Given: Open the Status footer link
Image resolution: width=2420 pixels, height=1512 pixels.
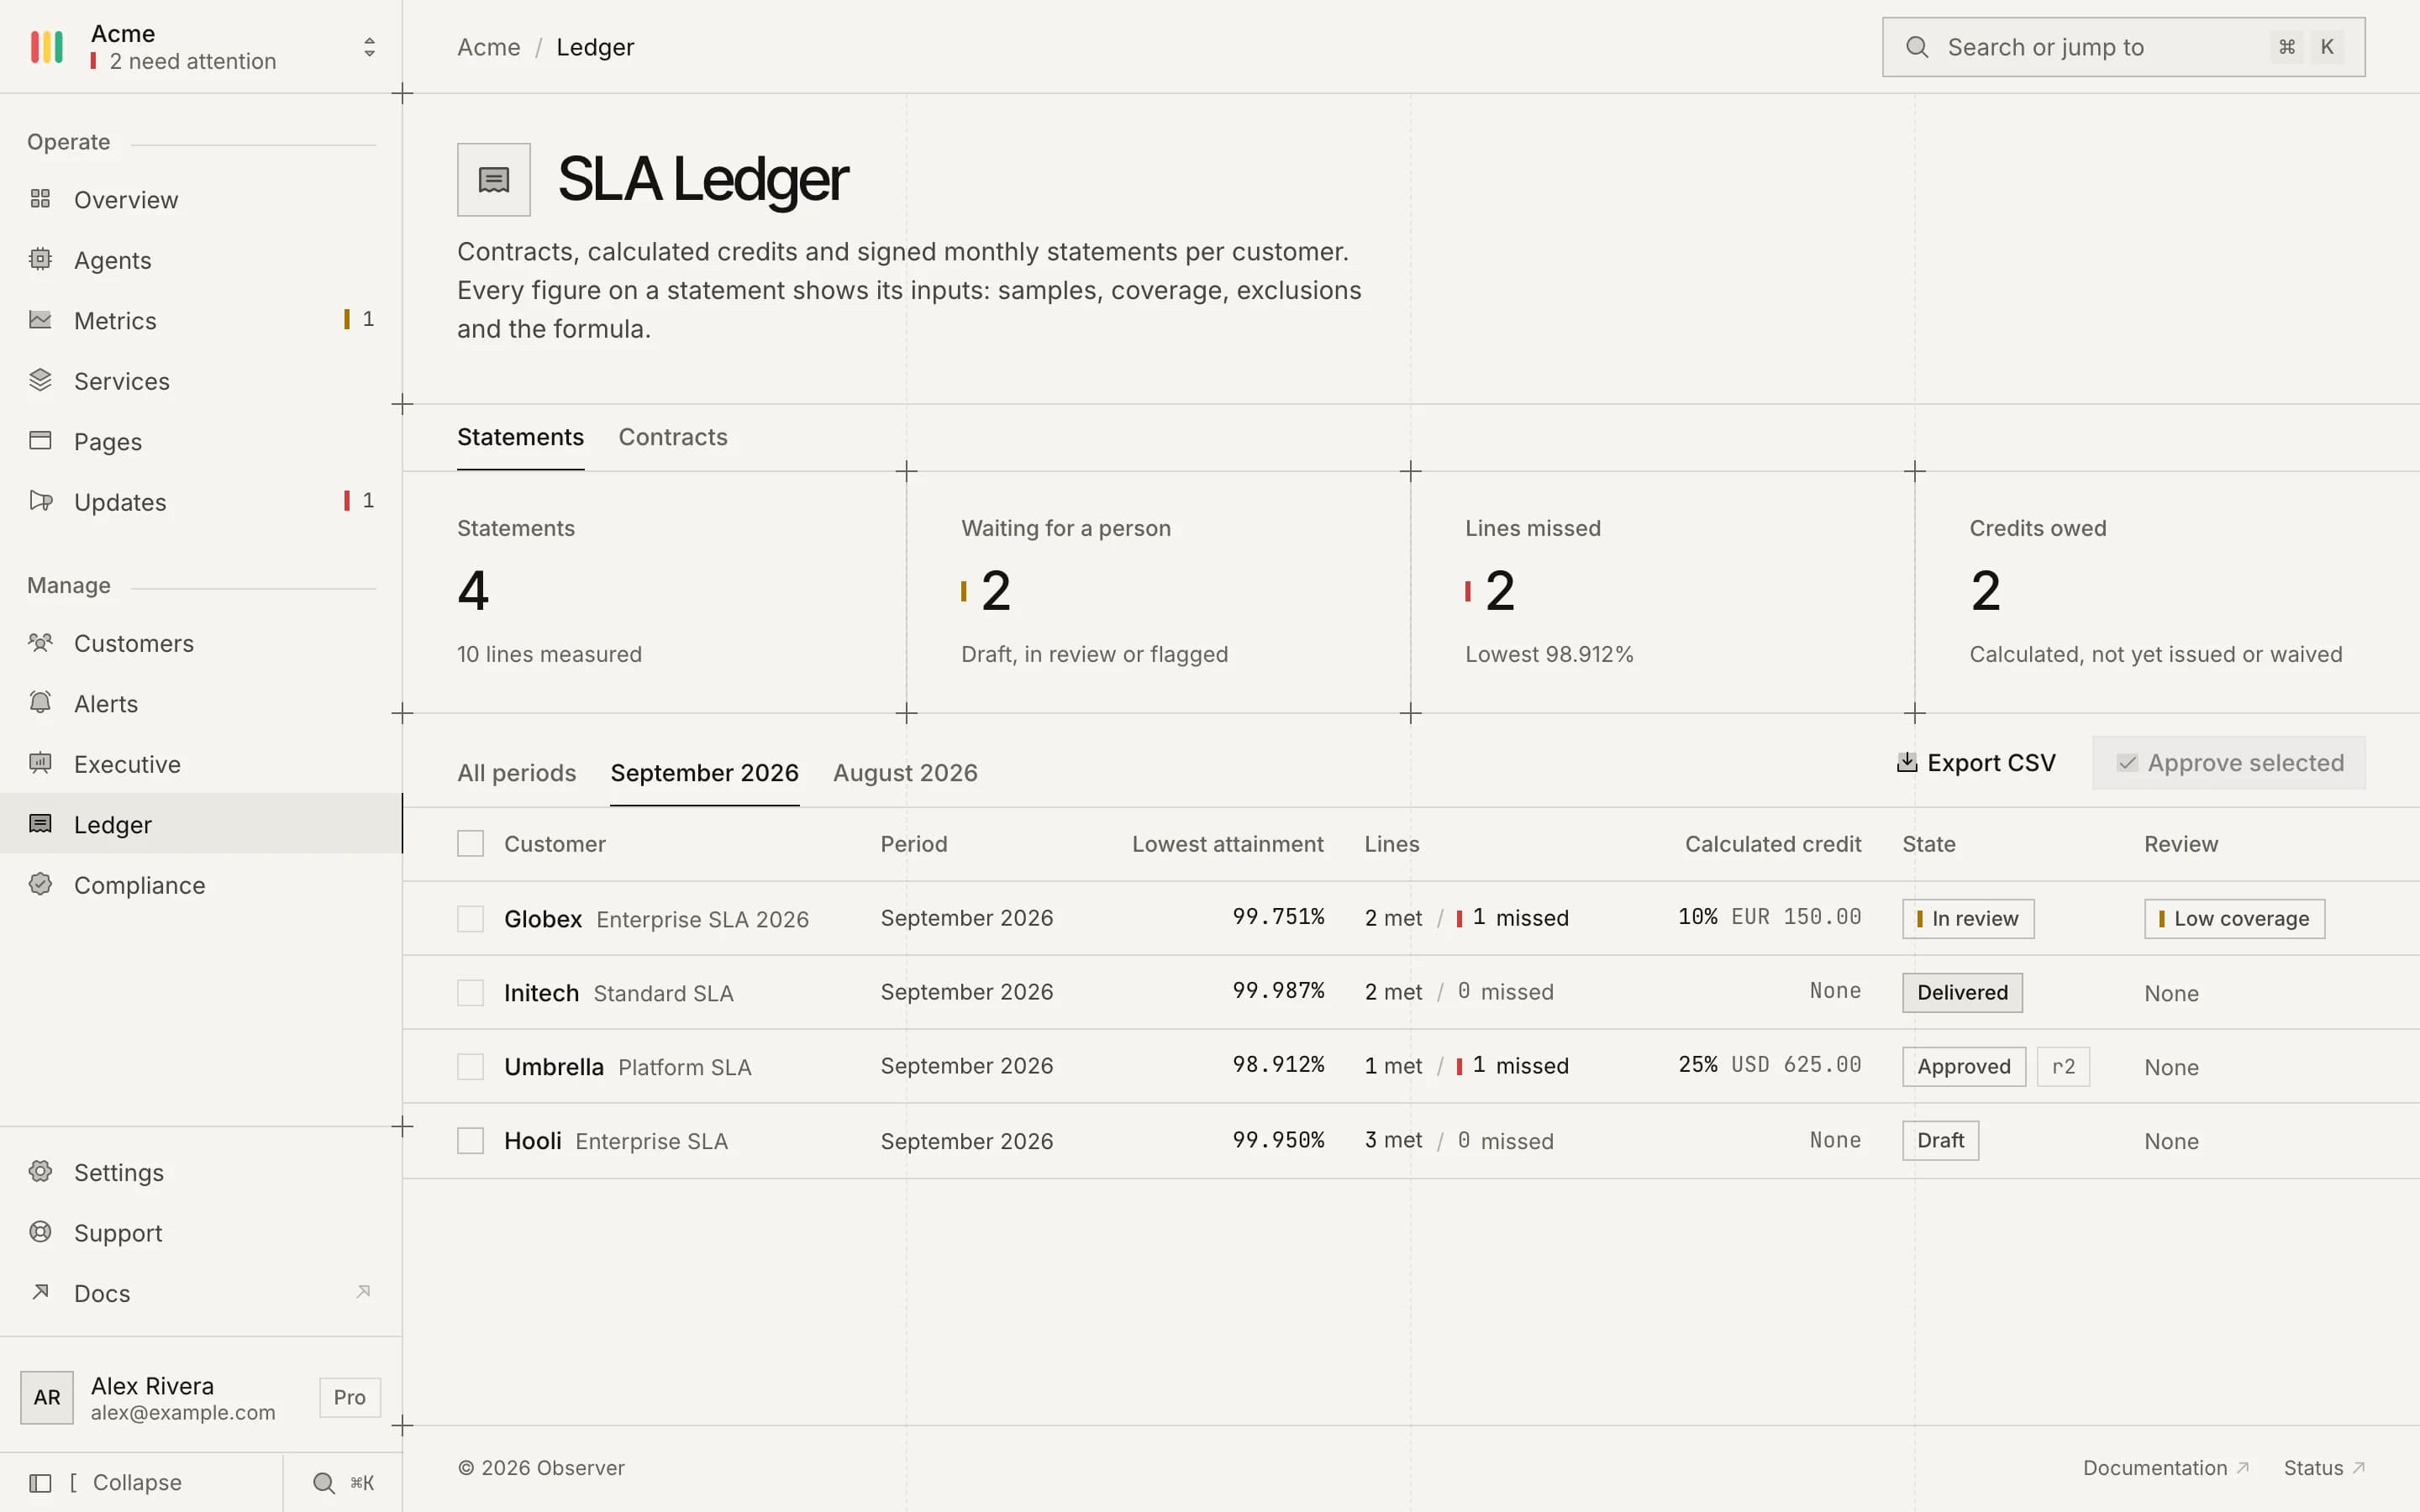Looking at the screenshot, I should coord(2324,1468).
